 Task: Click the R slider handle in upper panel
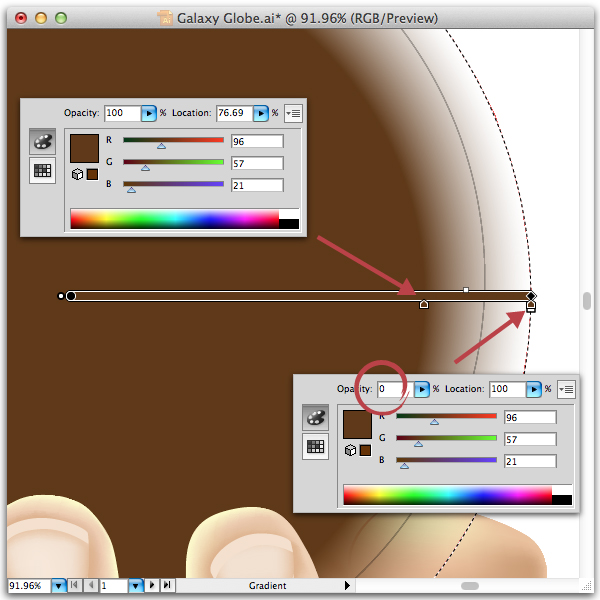161,146
